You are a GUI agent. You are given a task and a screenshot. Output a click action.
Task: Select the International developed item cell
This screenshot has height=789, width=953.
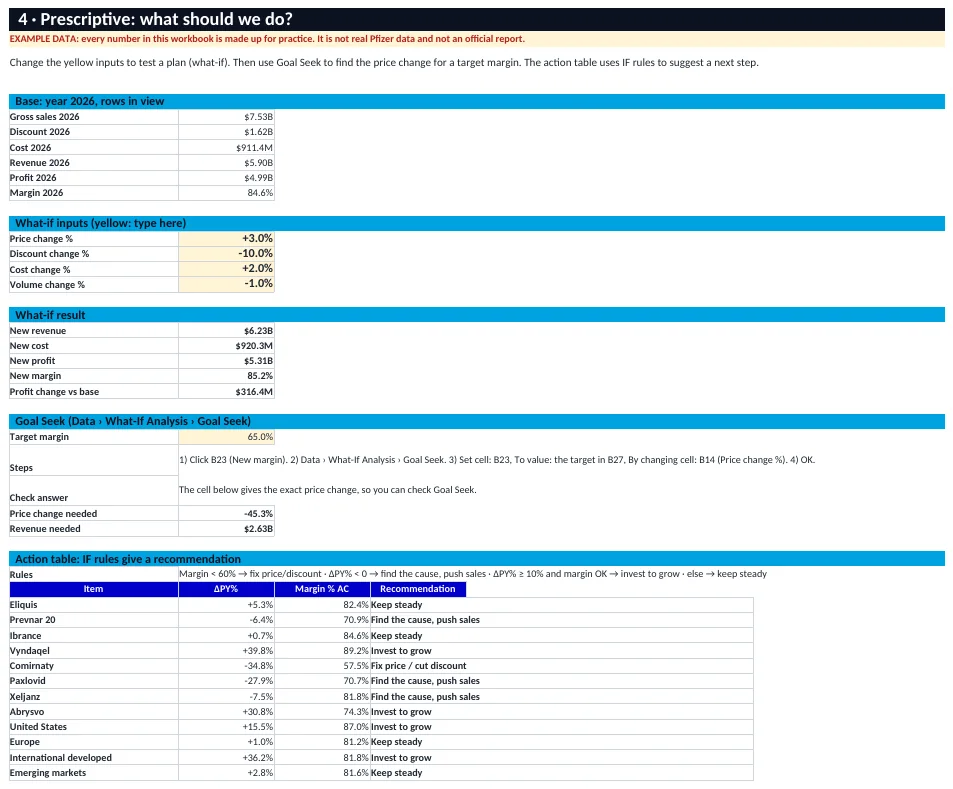click(x=94, y=757)
